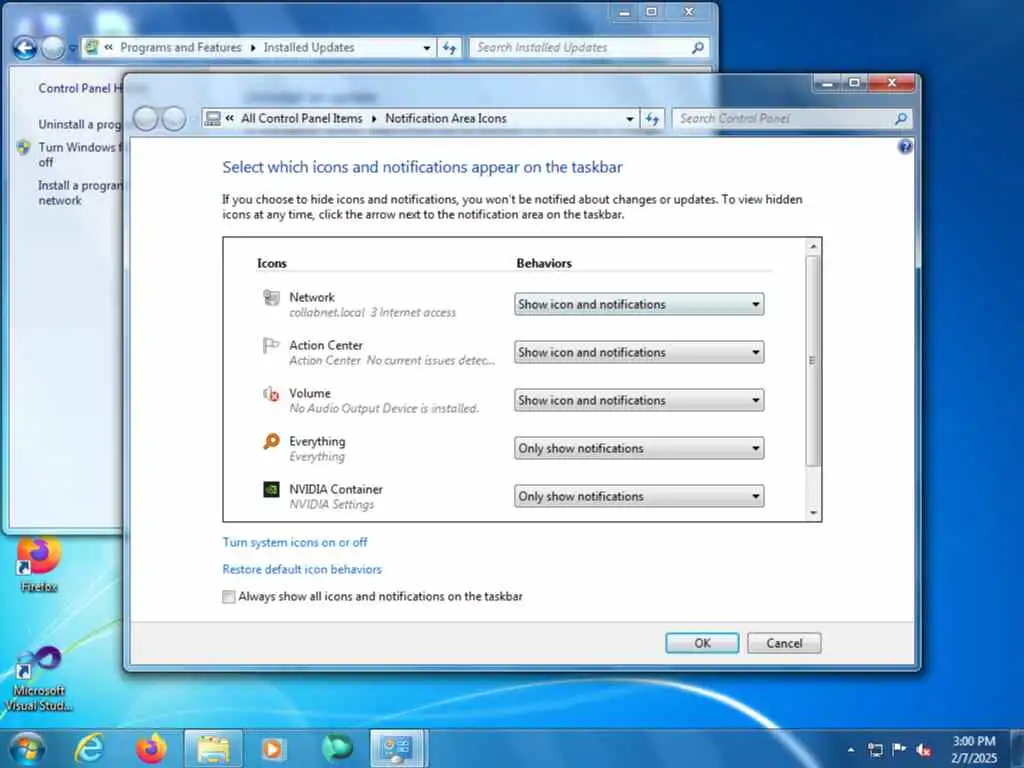The width and height of the screenshot is (1024, 768).
Task: Open Windows Explorer folder on taskbar
Action: point(214,748)
